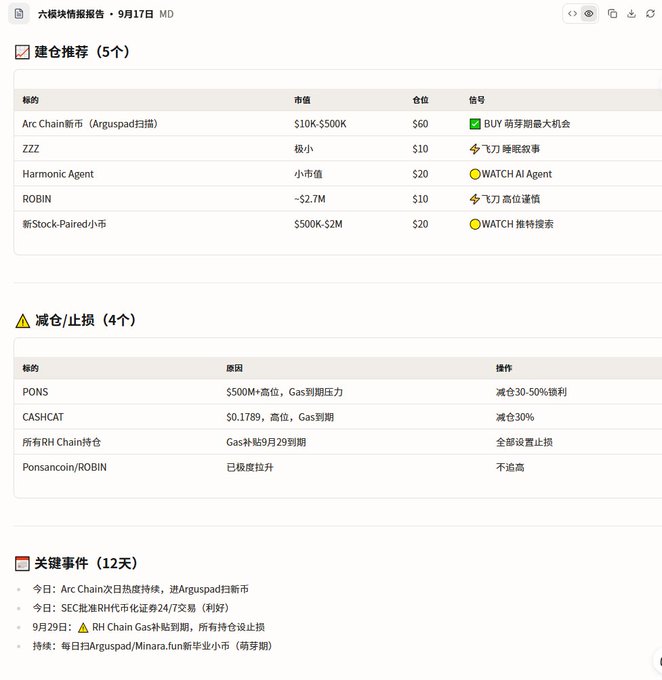
Task: Click the ~$2.7M market cap value
Action: tap(310, 199)
